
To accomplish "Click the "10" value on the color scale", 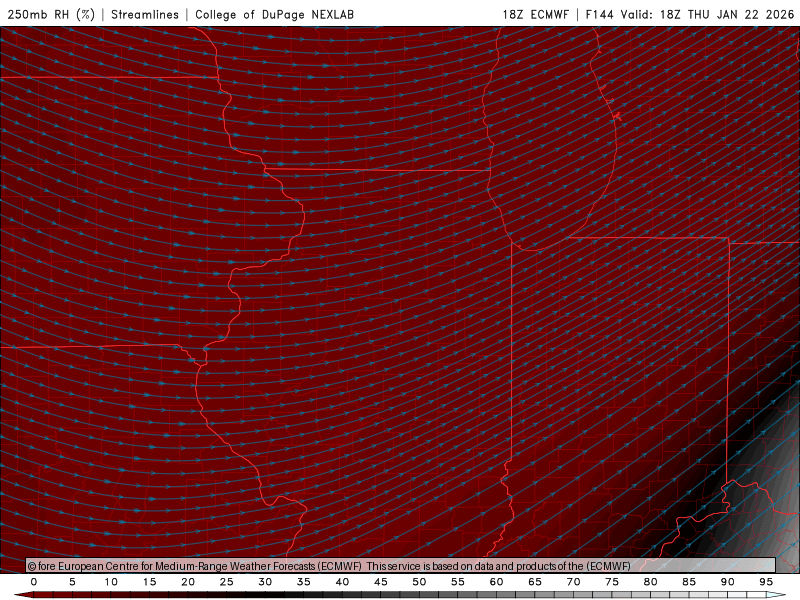I will click(111, 582).
